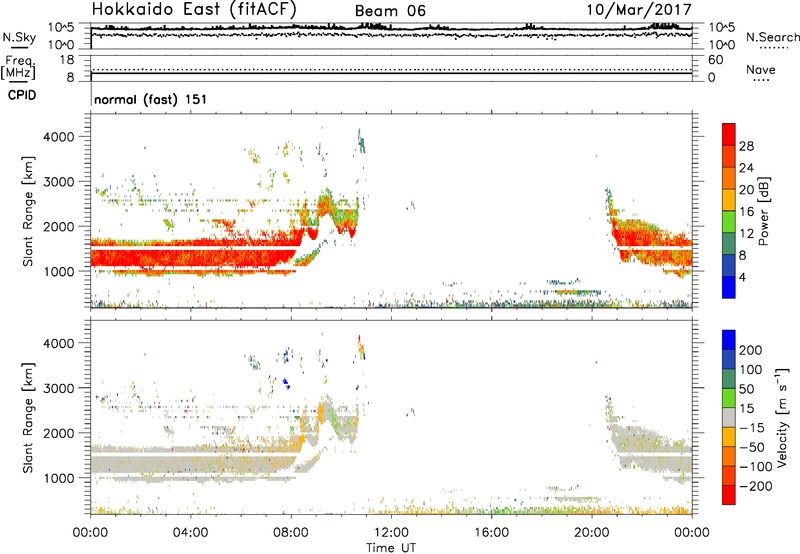Click the 'N.Sky' legend label
Viewport: 800px width, 554px height.
(19, 37)
